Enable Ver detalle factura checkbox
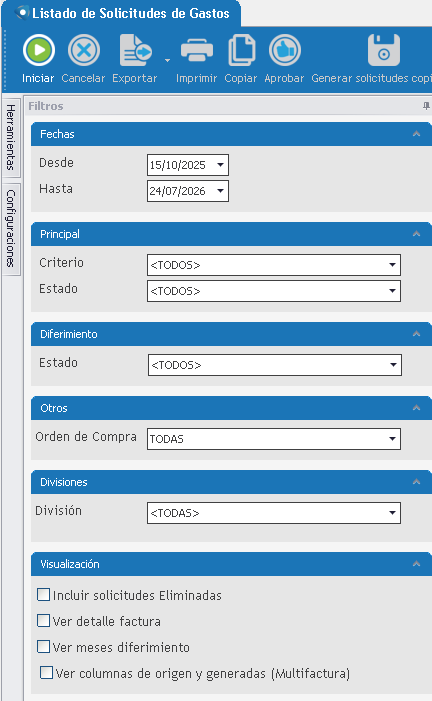The height and width of the screenshot is (701, 432). point(43,621)
